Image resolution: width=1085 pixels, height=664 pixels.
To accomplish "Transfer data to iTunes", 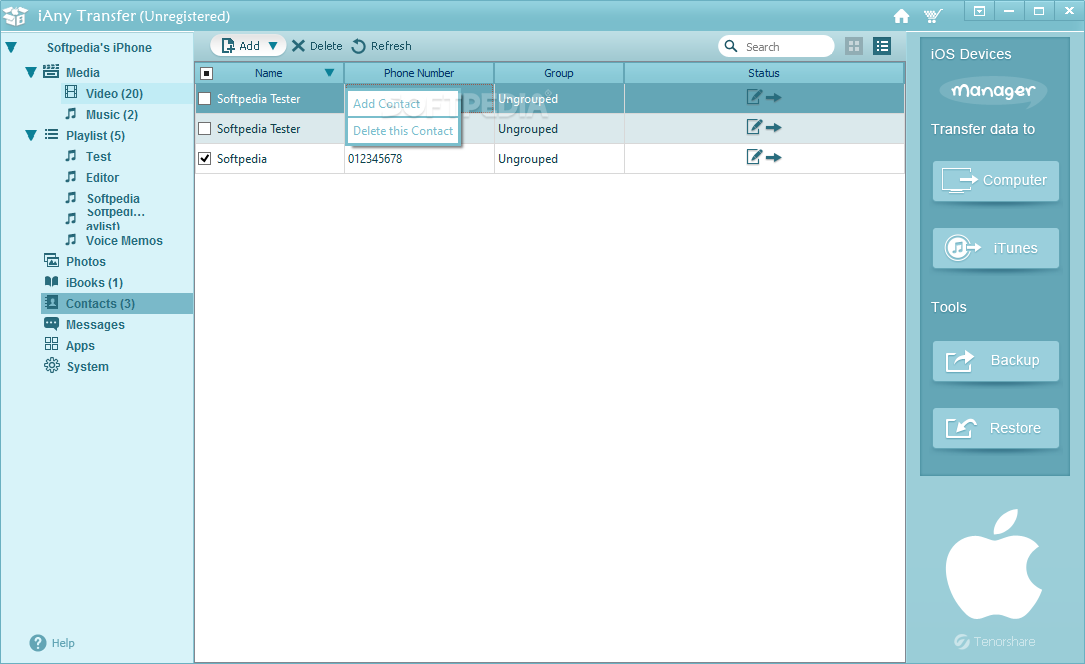I will tap(995, 248).
